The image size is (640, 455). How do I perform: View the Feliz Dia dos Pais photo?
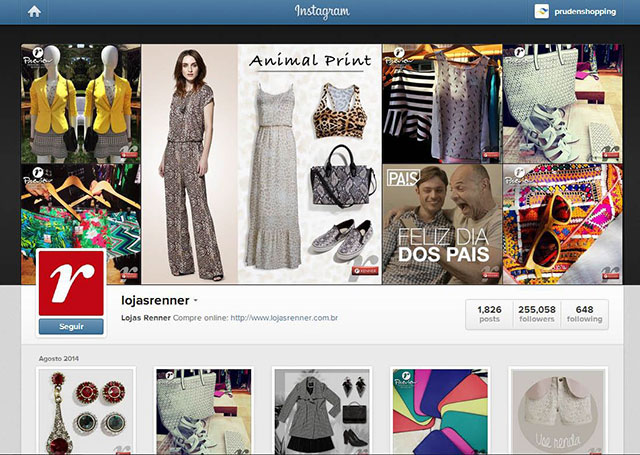point(442,224)
